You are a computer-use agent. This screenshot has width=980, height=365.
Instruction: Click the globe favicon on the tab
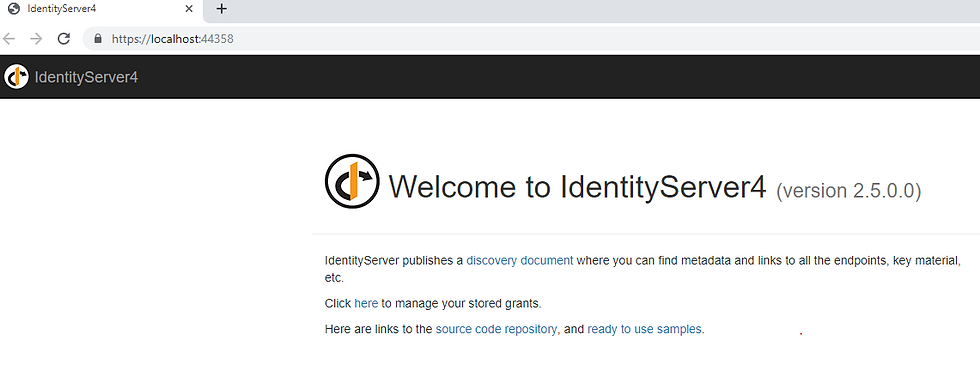click(13, 9)
